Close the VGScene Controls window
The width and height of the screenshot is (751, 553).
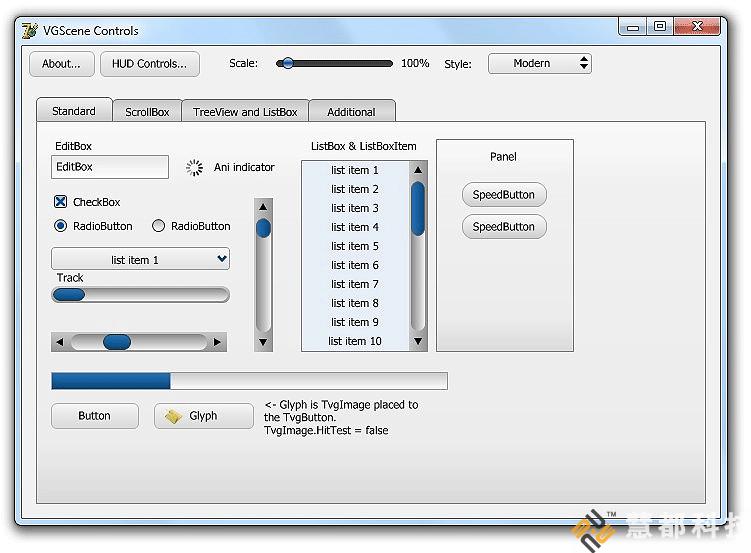[697, 27]
